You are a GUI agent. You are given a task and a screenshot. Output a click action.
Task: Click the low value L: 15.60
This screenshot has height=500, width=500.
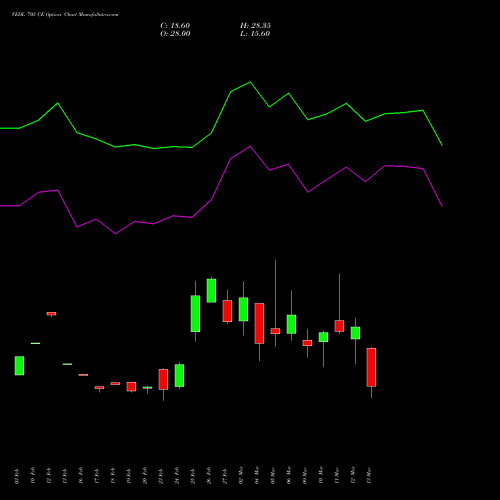pos(255,34)
